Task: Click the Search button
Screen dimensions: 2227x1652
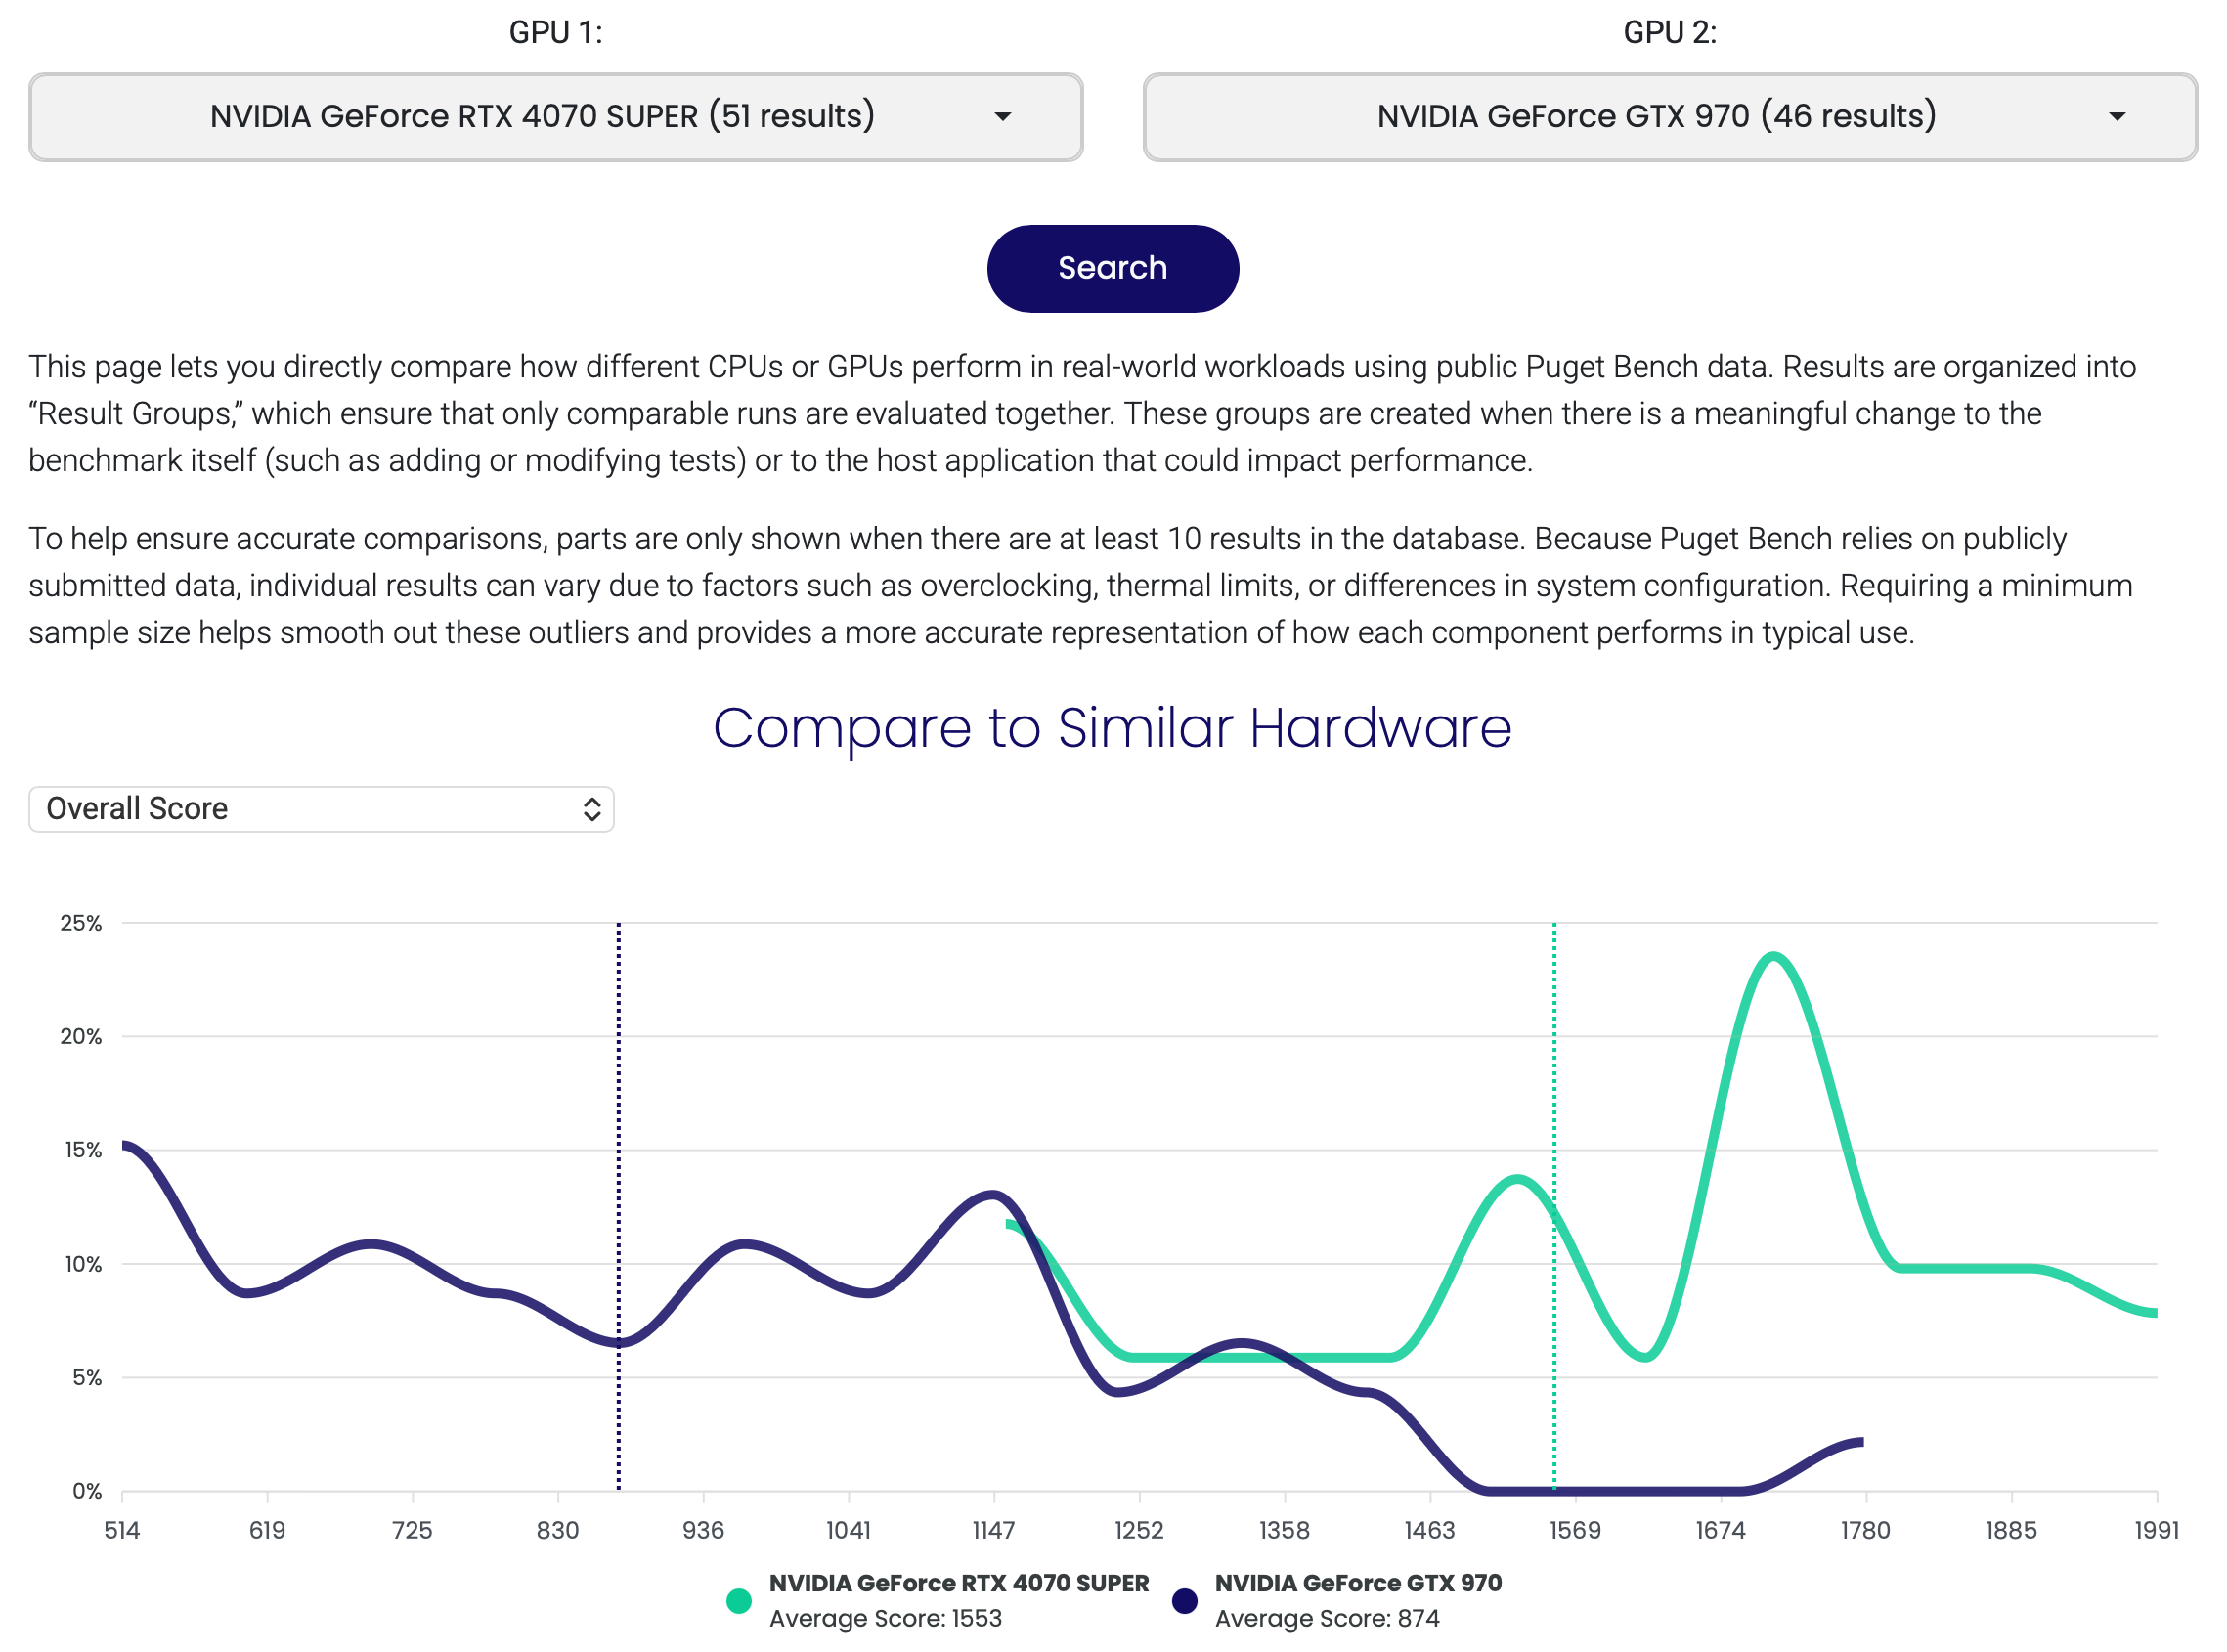Action: coord(1113,268)
